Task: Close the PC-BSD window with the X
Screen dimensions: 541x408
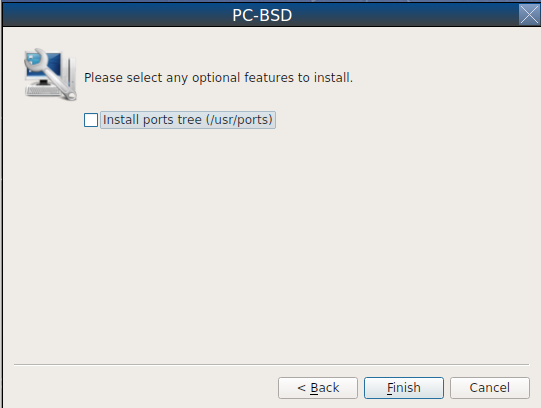Action: tap(529, 14)
